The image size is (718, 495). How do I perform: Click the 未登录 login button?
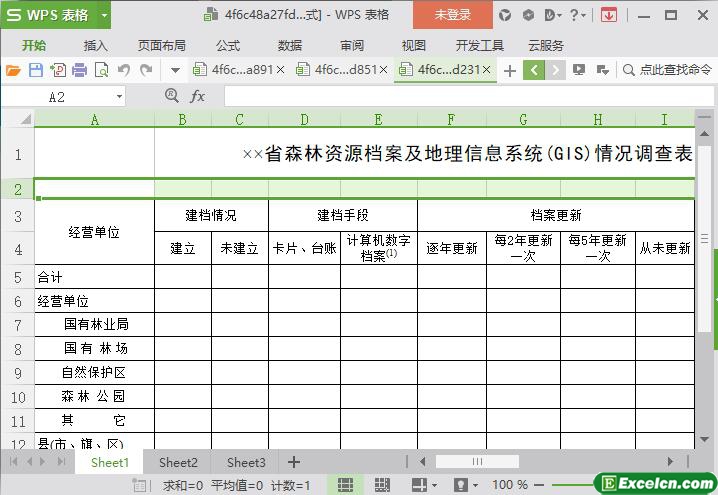coord(452,15)
